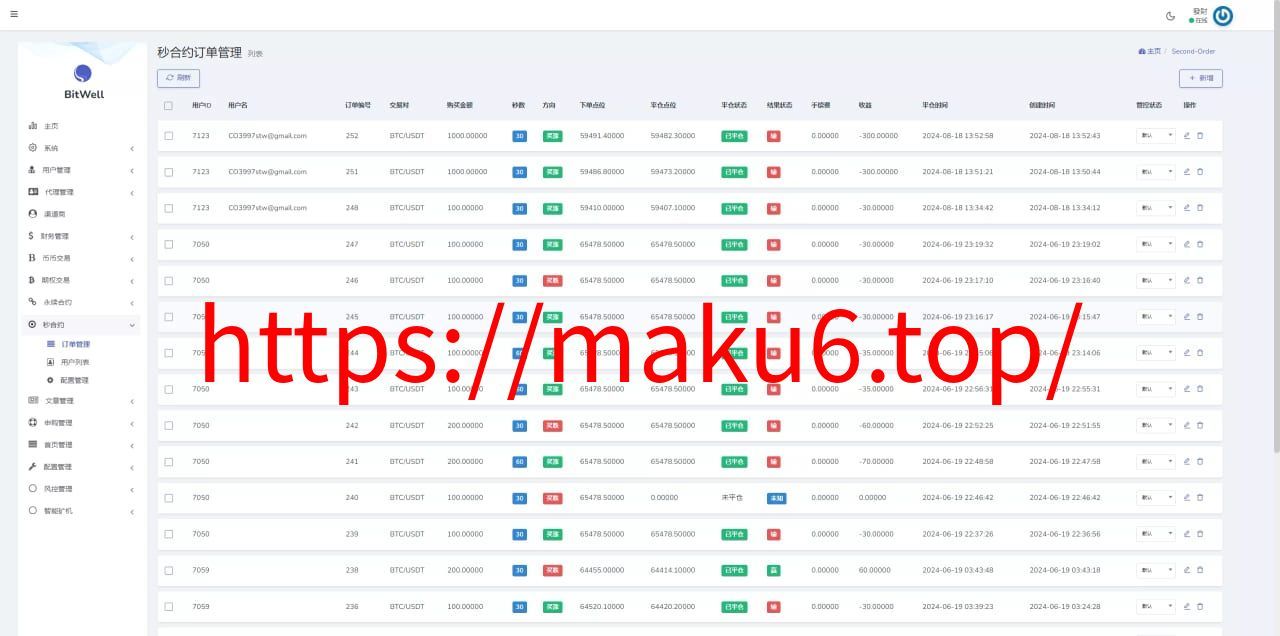Click user ID 7059 in order 238 row
Screen dimensions: 1280x636
pyautogui.click(x=201, y=570)
